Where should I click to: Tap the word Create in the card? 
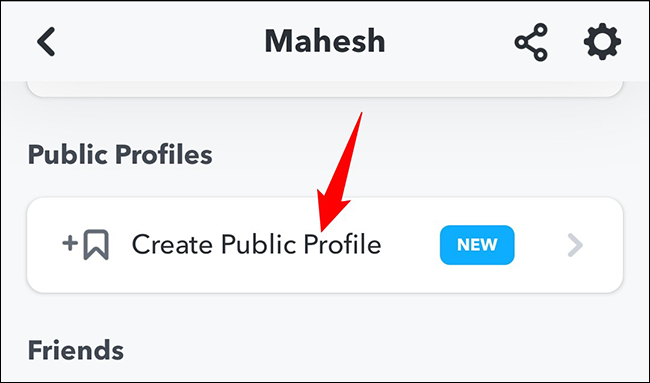(172, 244)
